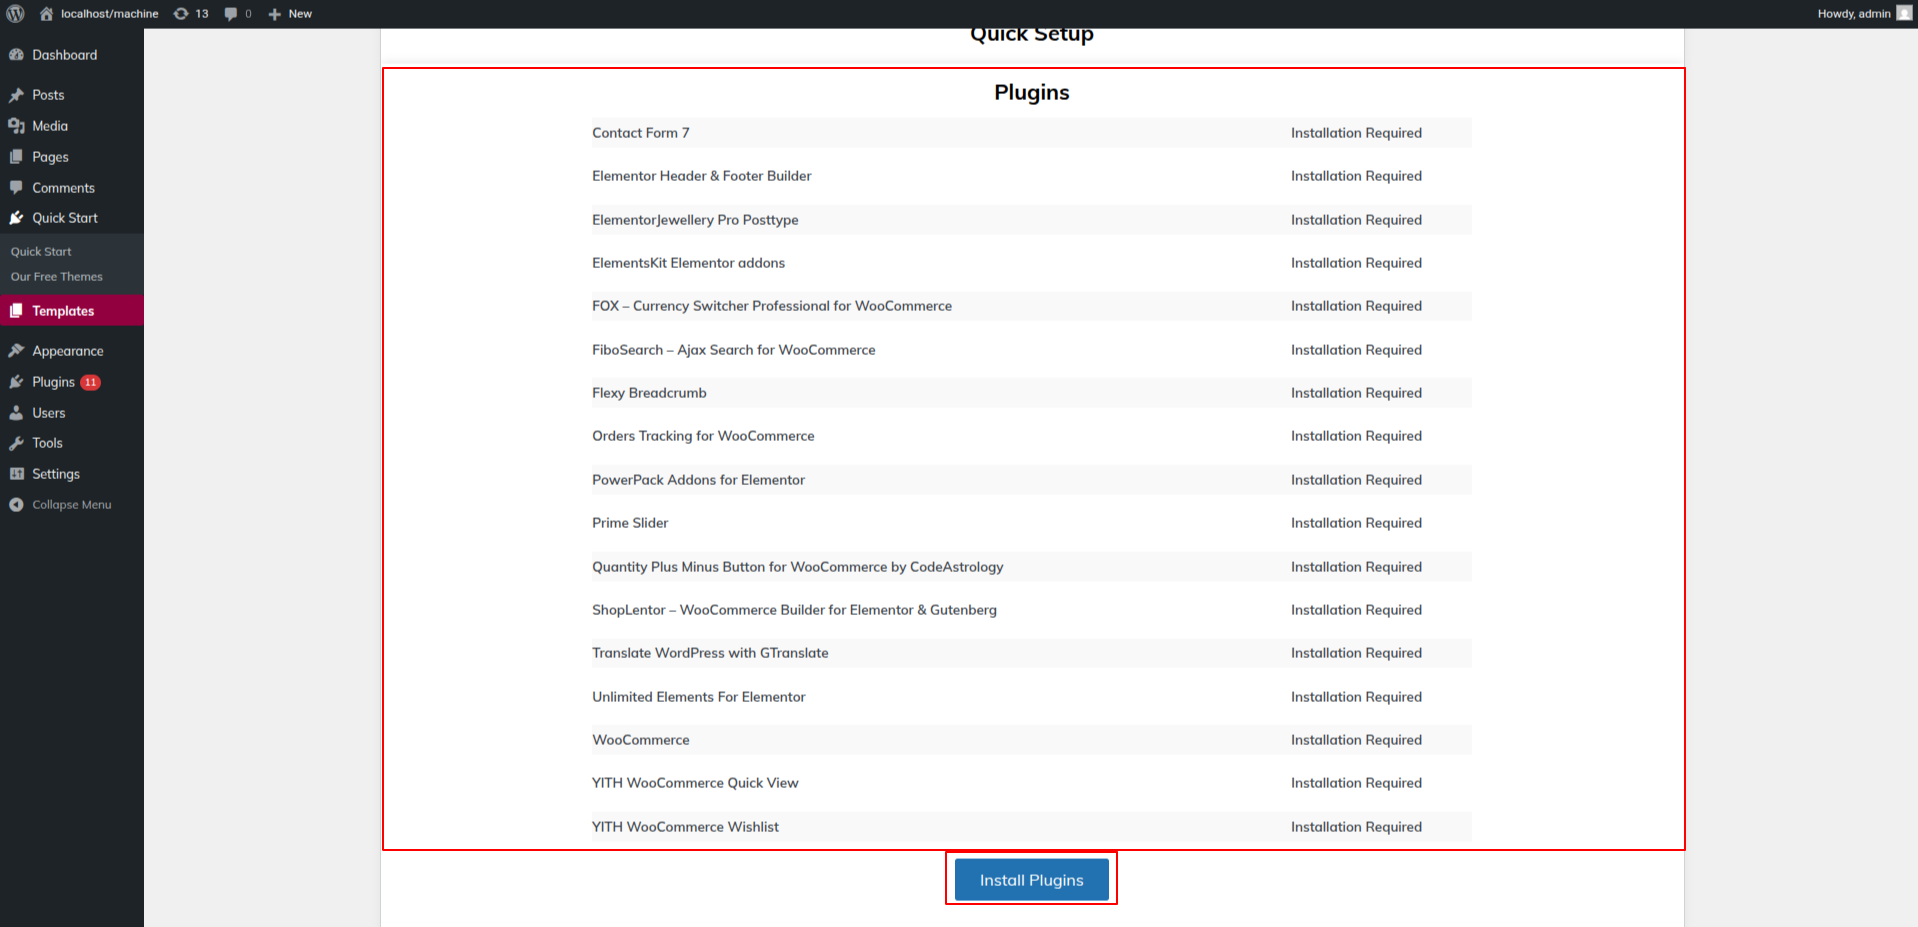Click the Contact Form 7 plugin entry
This screenshot has width=1918, height=927.
point(641,133)
